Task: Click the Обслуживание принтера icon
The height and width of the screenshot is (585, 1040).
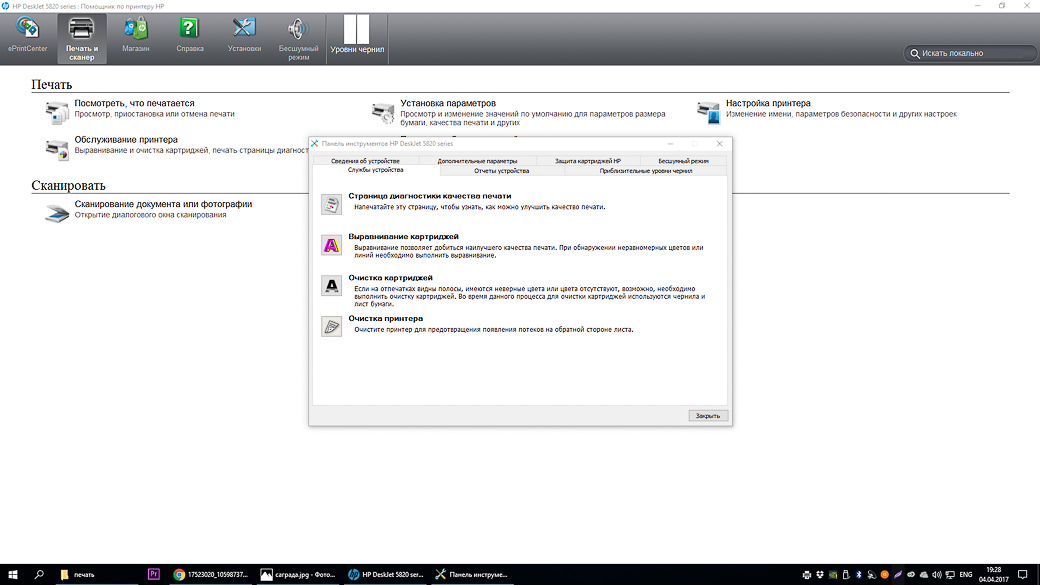Action: pyautogui.click(x=56, y=149)
